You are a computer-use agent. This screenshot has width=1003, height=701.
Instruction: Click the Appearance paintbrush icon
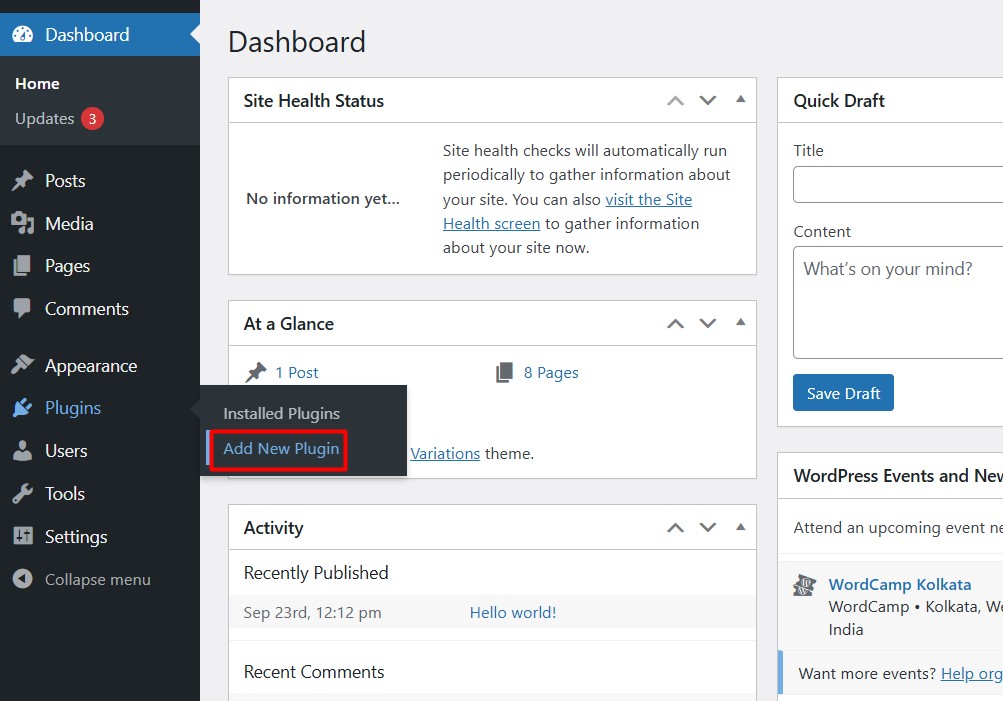click(22, 365)
